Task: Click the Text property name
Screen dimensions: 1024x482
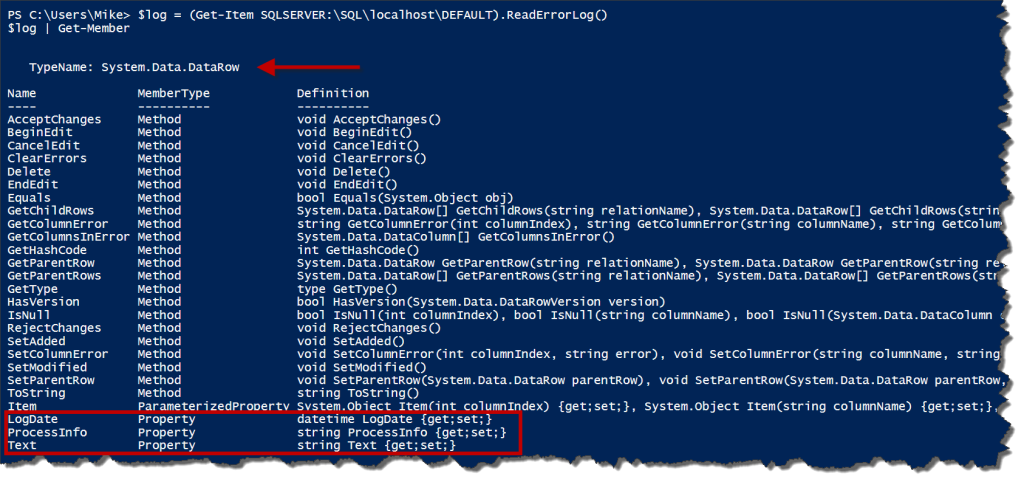Action: pos(22,445)
